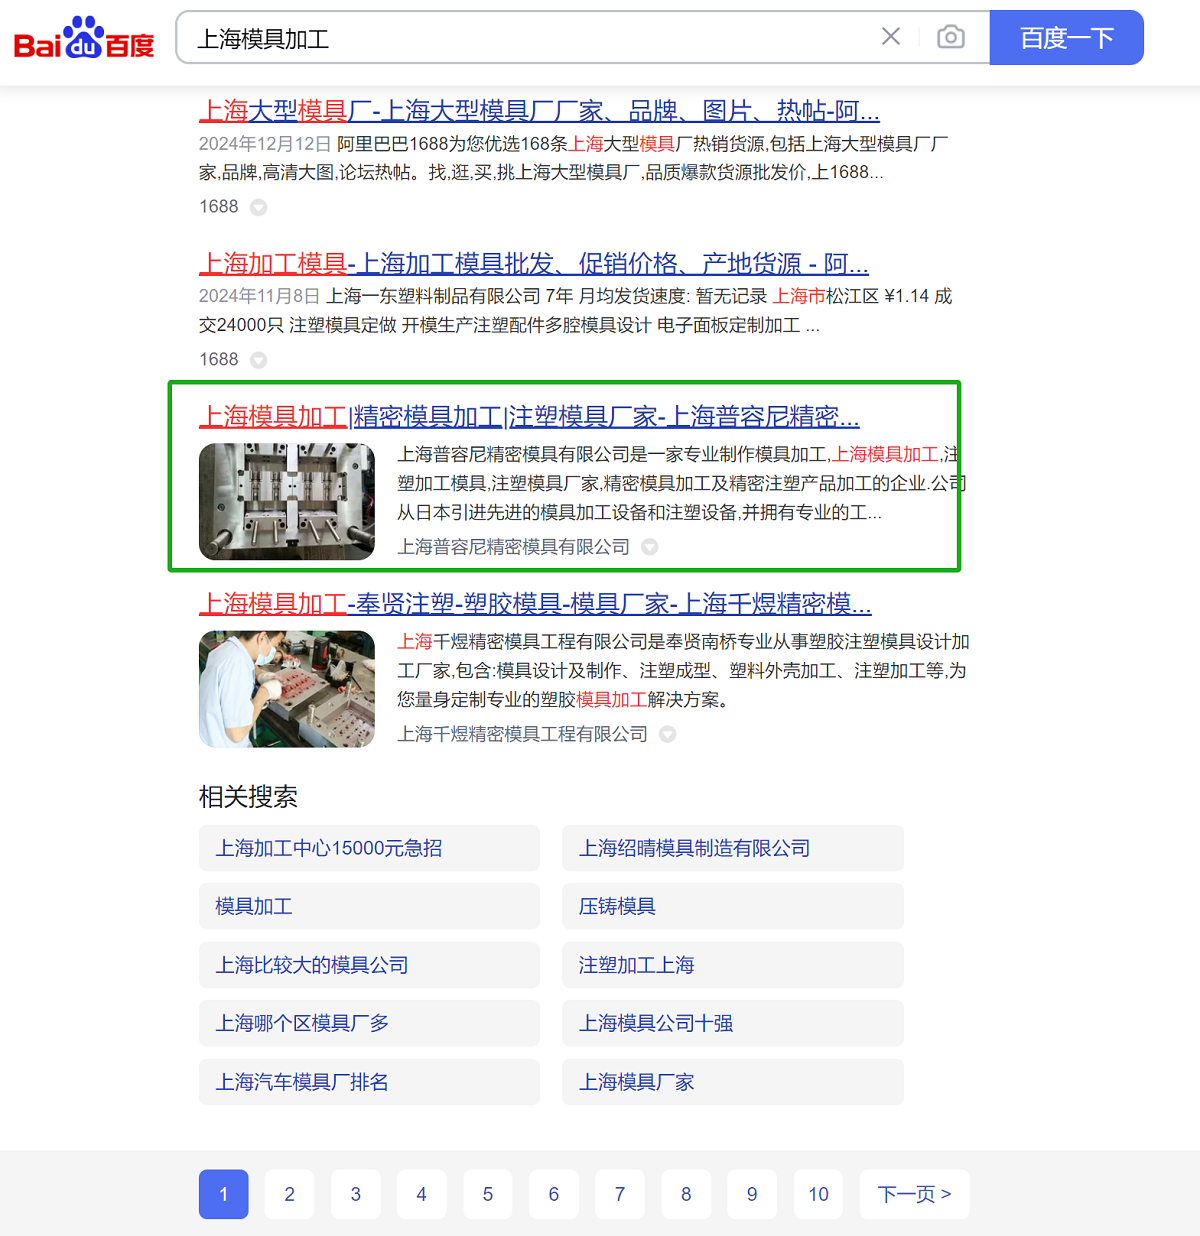Click the mold thumbnail of the 普容尼 result

pyautogui.click(x=287, y=501)
